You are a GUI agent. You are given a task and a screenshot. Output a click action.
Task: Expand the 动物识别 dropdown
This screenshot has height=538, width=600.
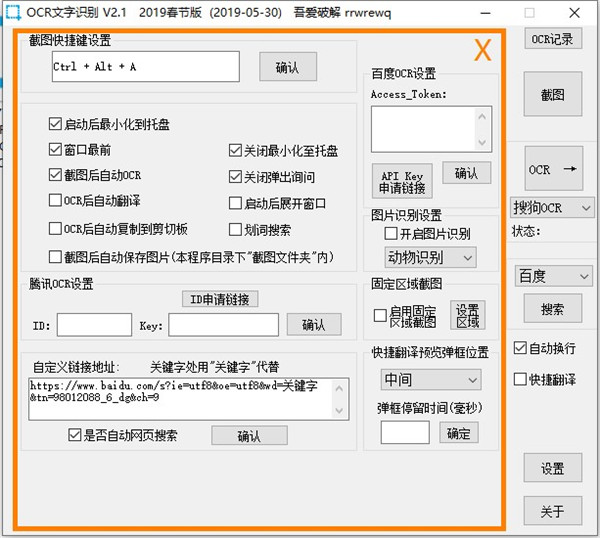click(x=430, y=257)
